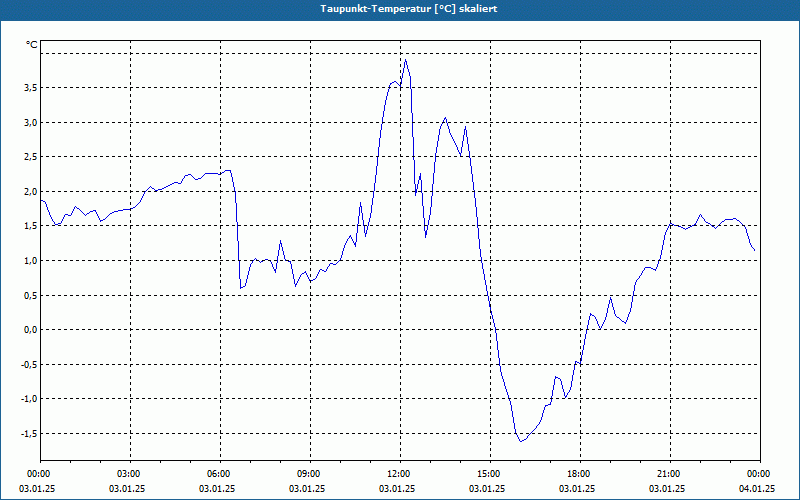
Task: Click the °C unit label on the axis
Action: 32,45
